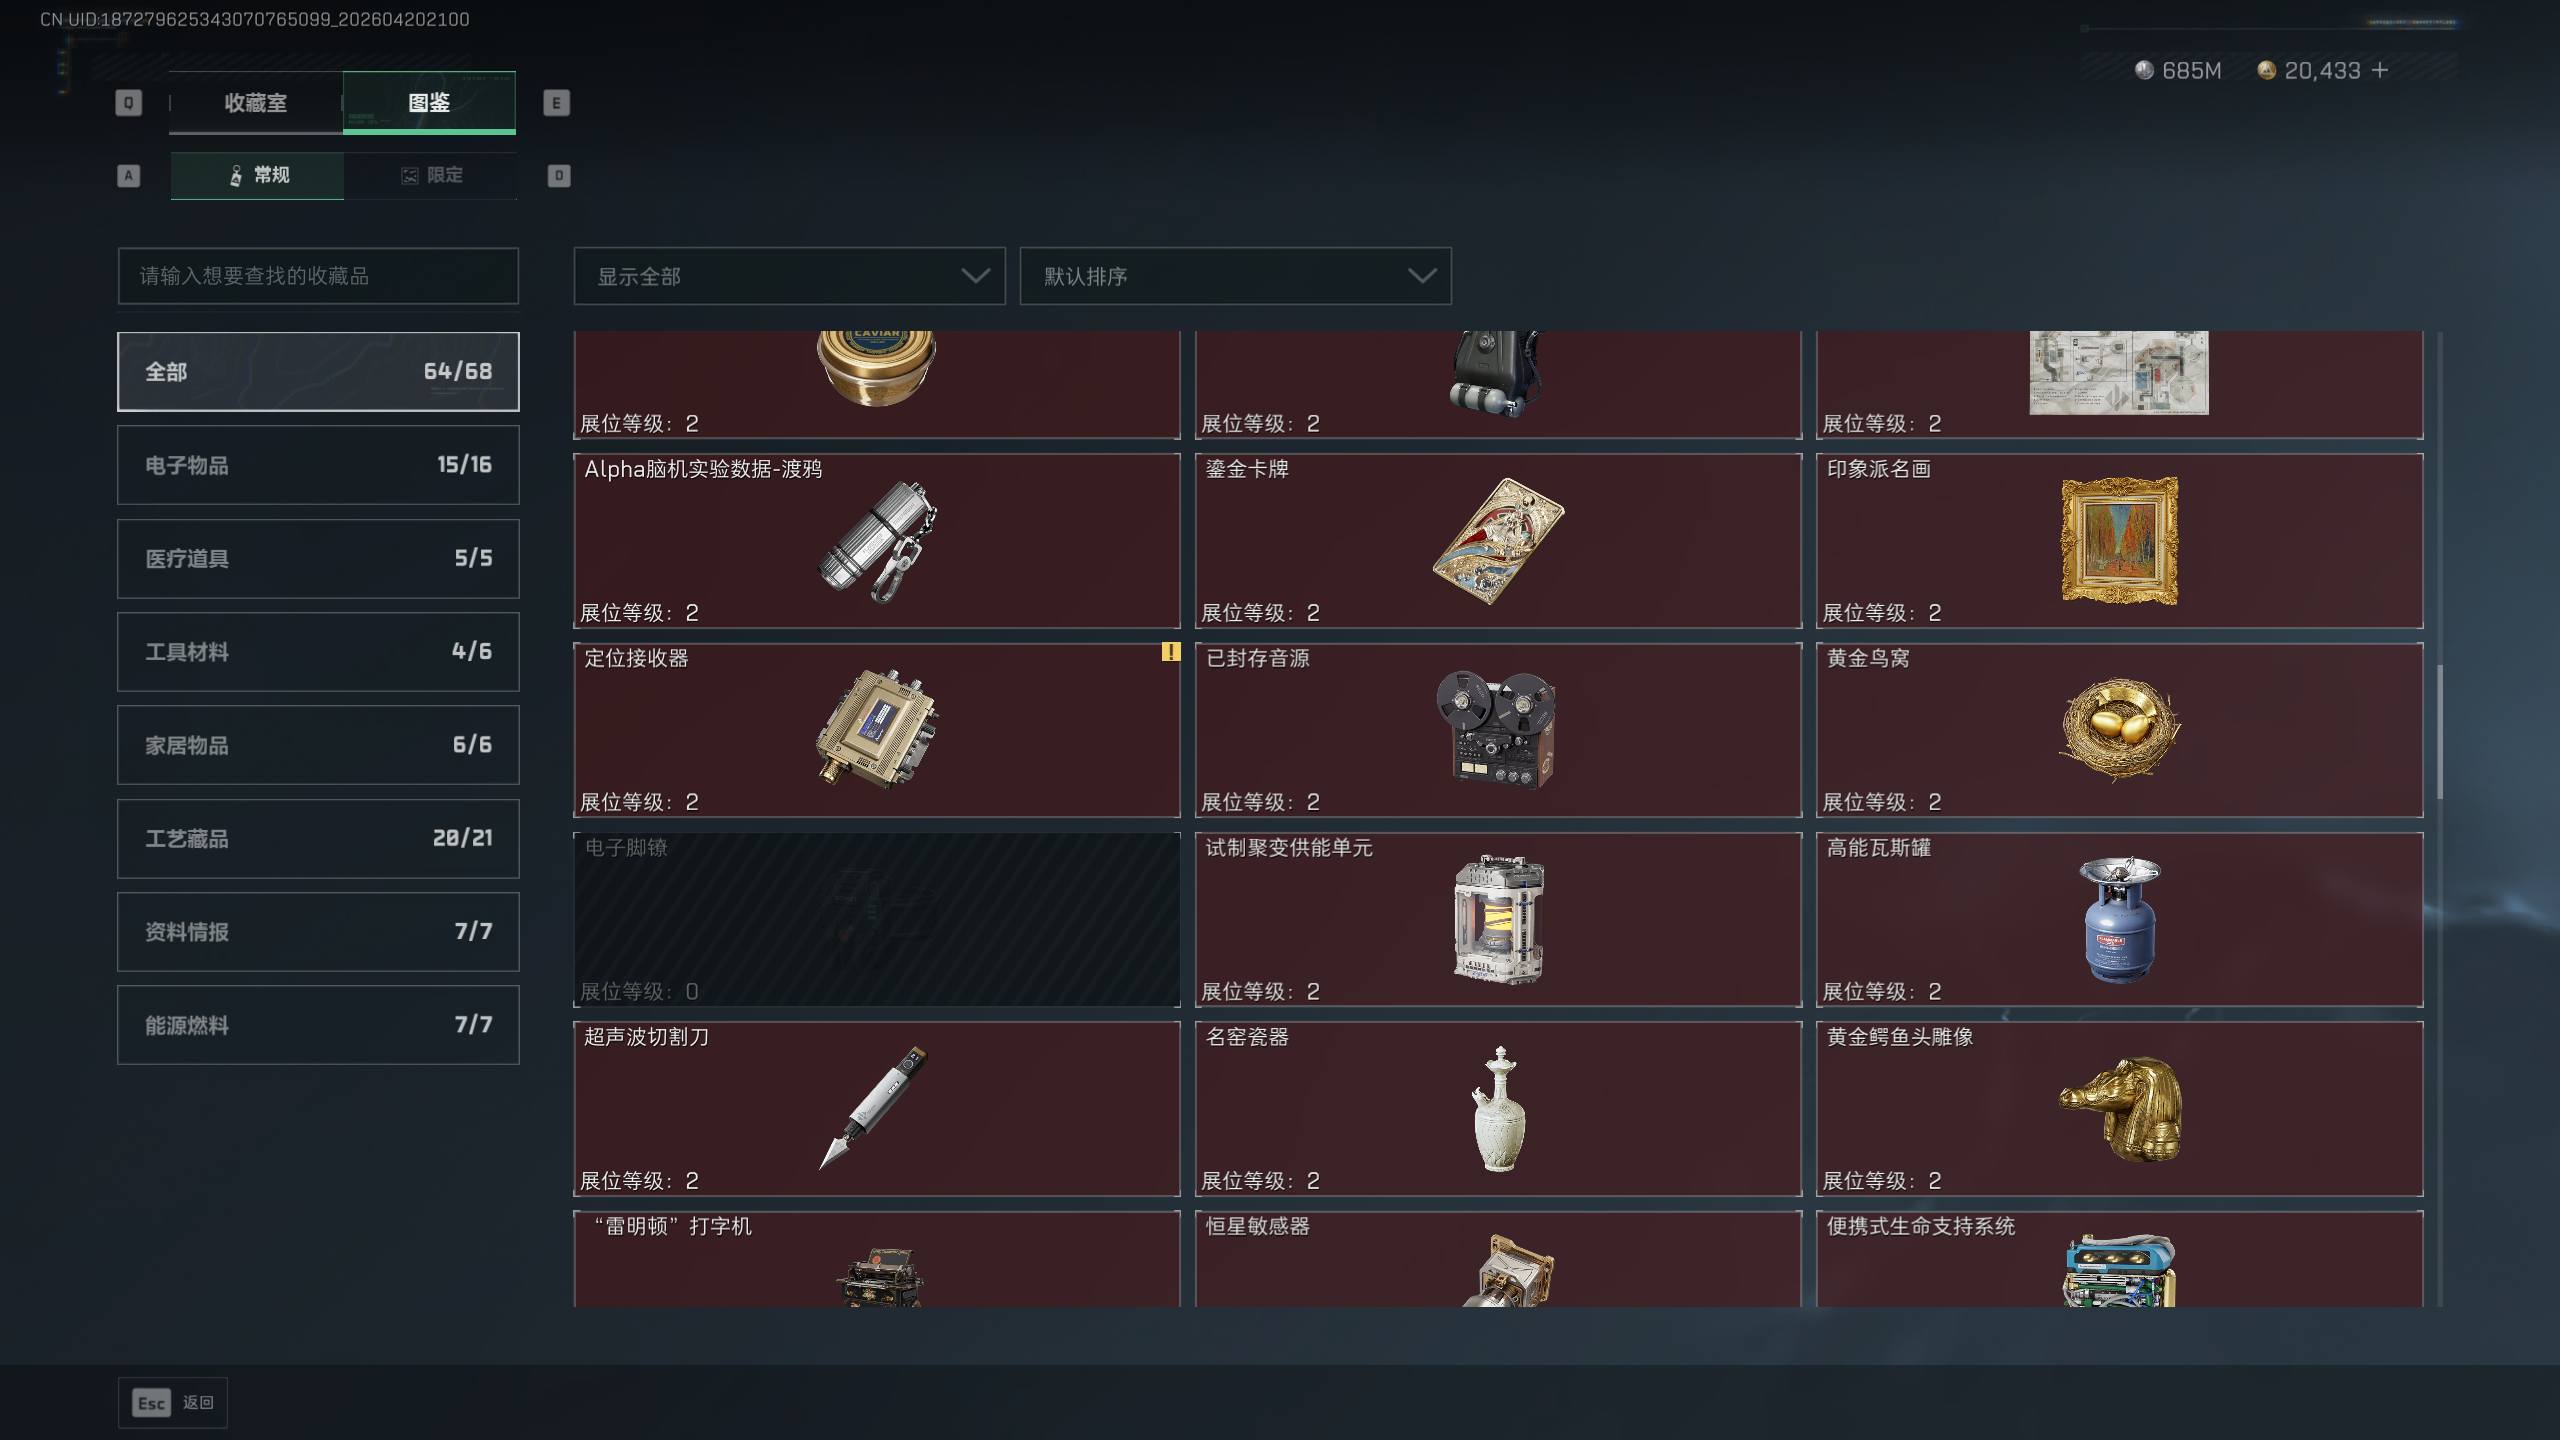Click the 黄金鸟窝 golden nest icon
Viewport: 2560px width, 1440px height.
click(x=2119, y=729)
